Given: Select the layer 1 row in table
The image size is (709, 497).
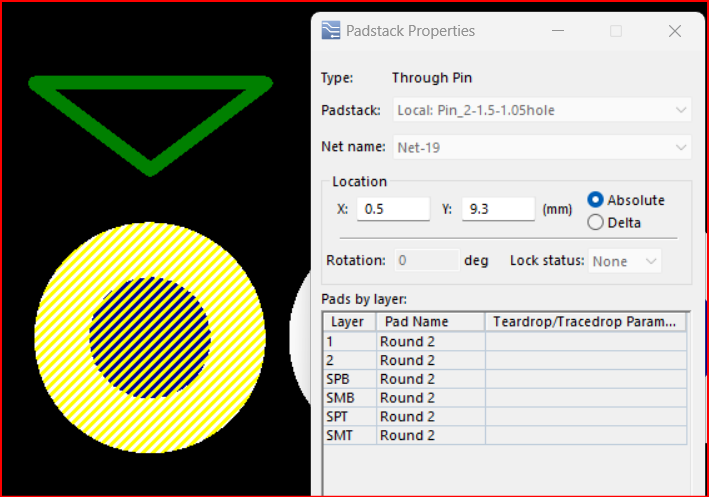Looking at the screenshot, I should (x=348, y=341).
